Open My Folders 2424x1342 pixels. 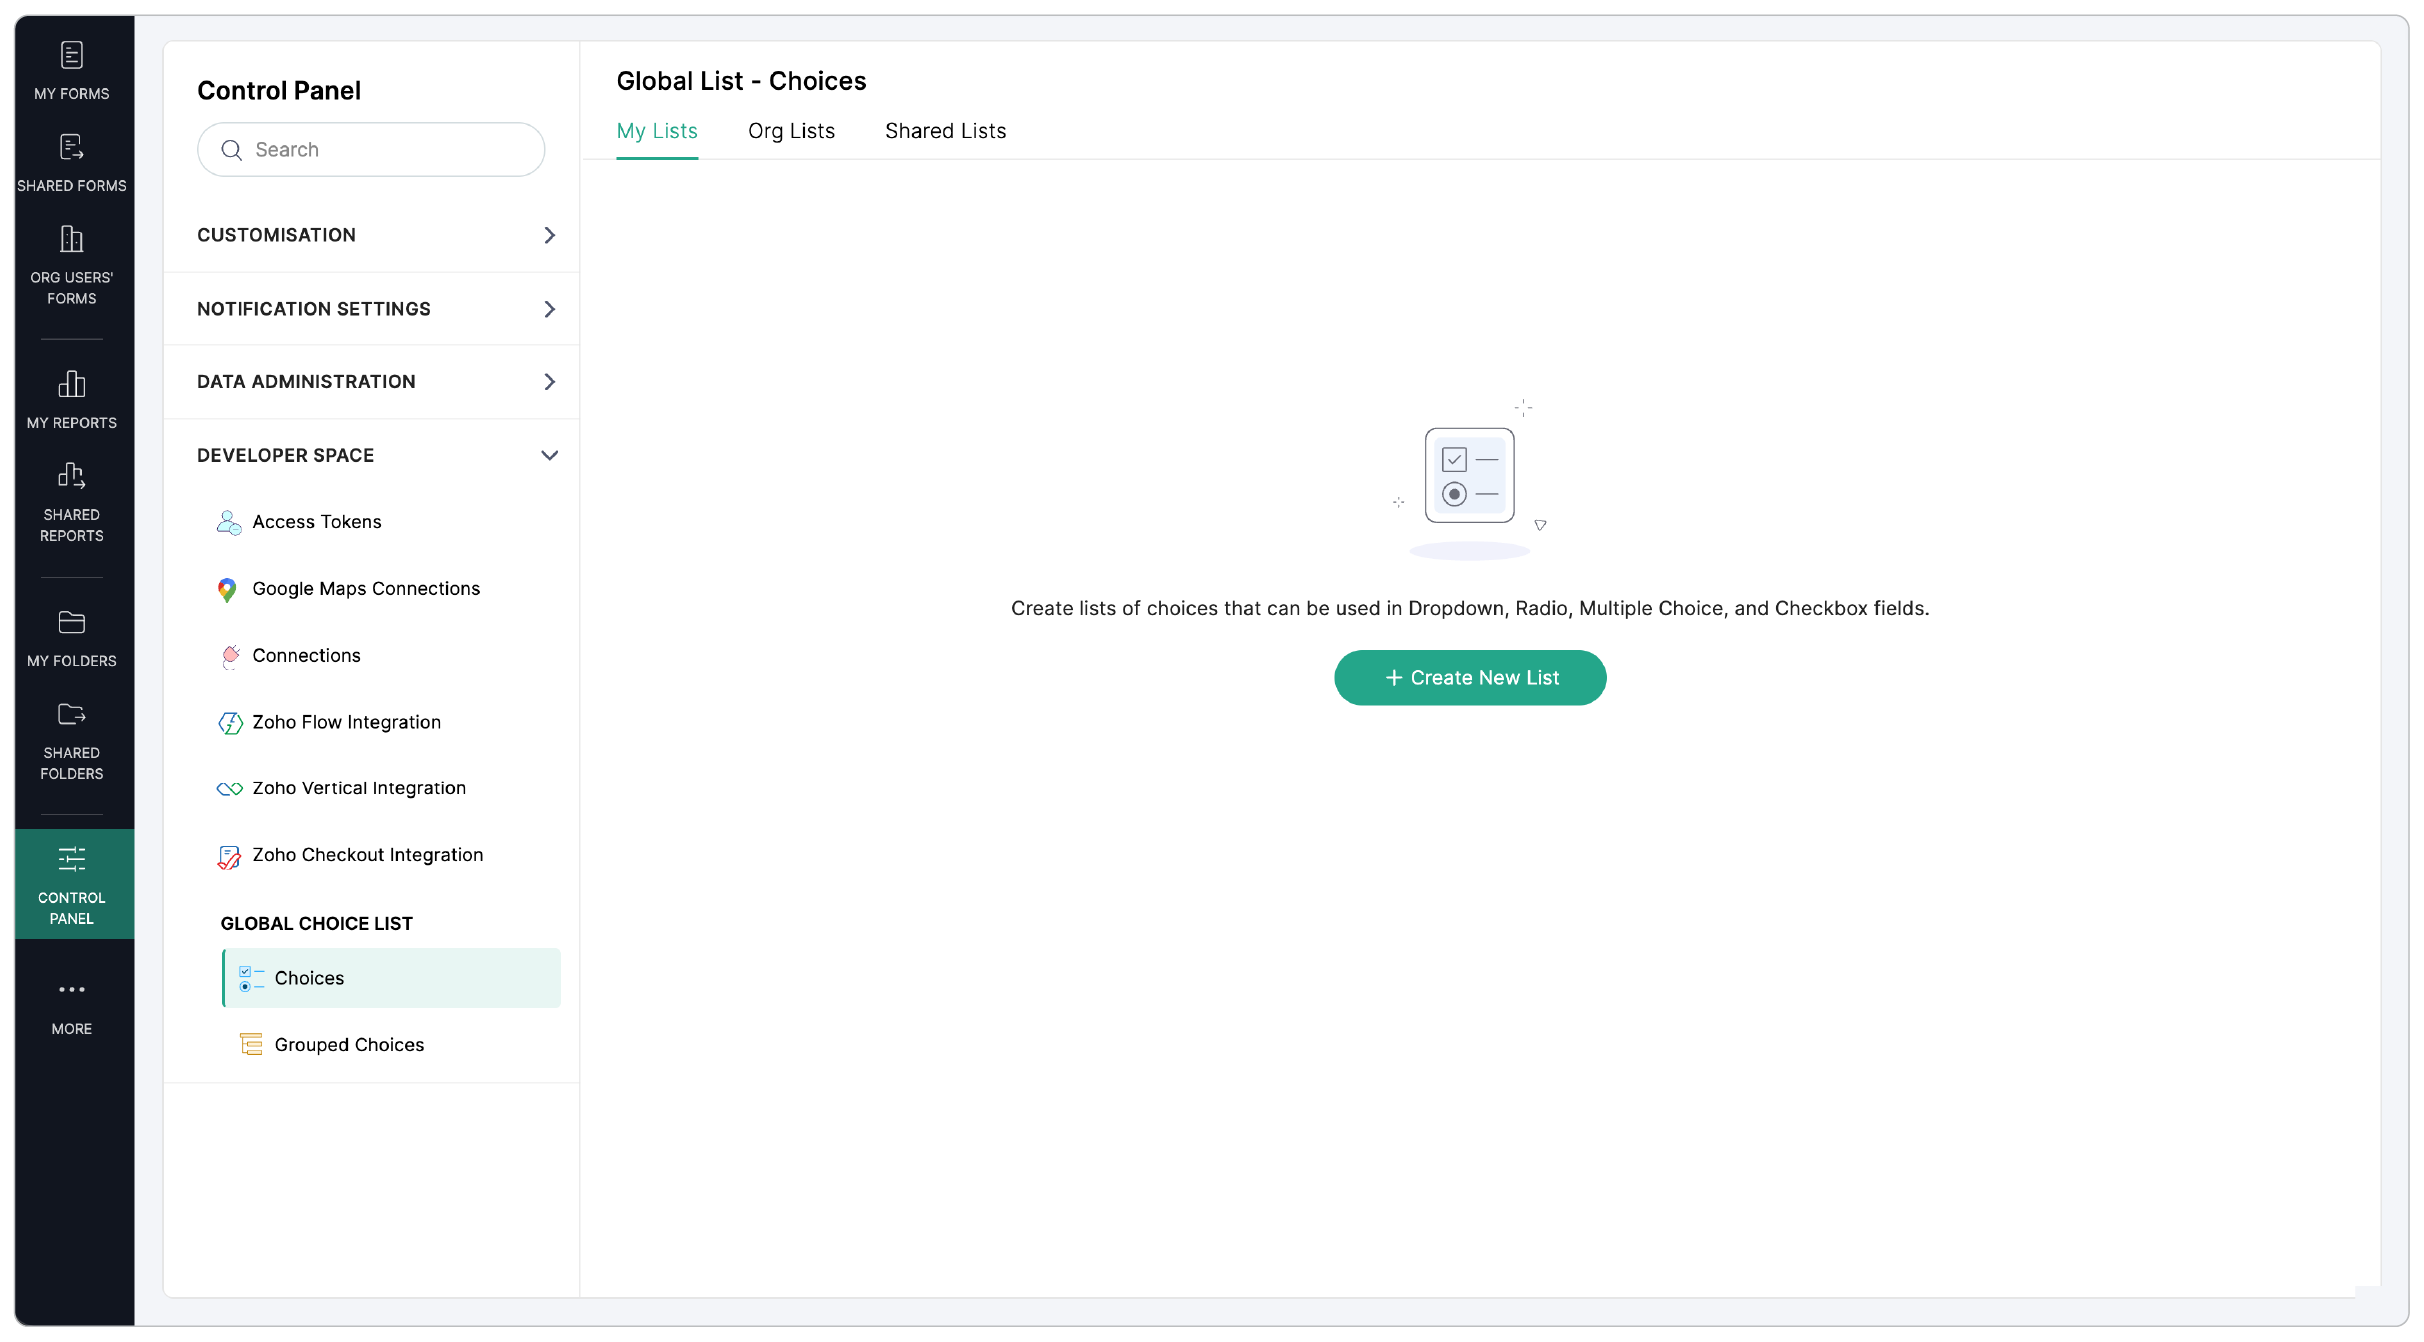pyautogui.click(x=72, y=638)
